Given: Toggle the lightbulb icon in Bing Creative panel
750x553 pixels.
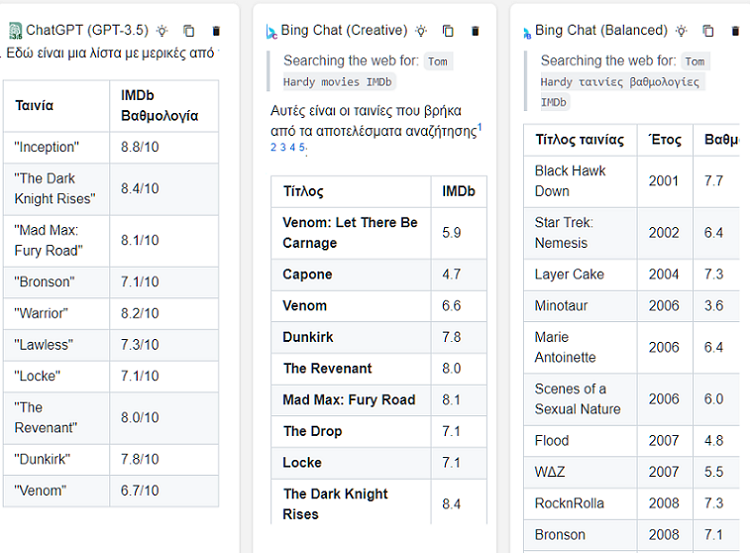Looking at the screenshot, I should click(421, 31).
